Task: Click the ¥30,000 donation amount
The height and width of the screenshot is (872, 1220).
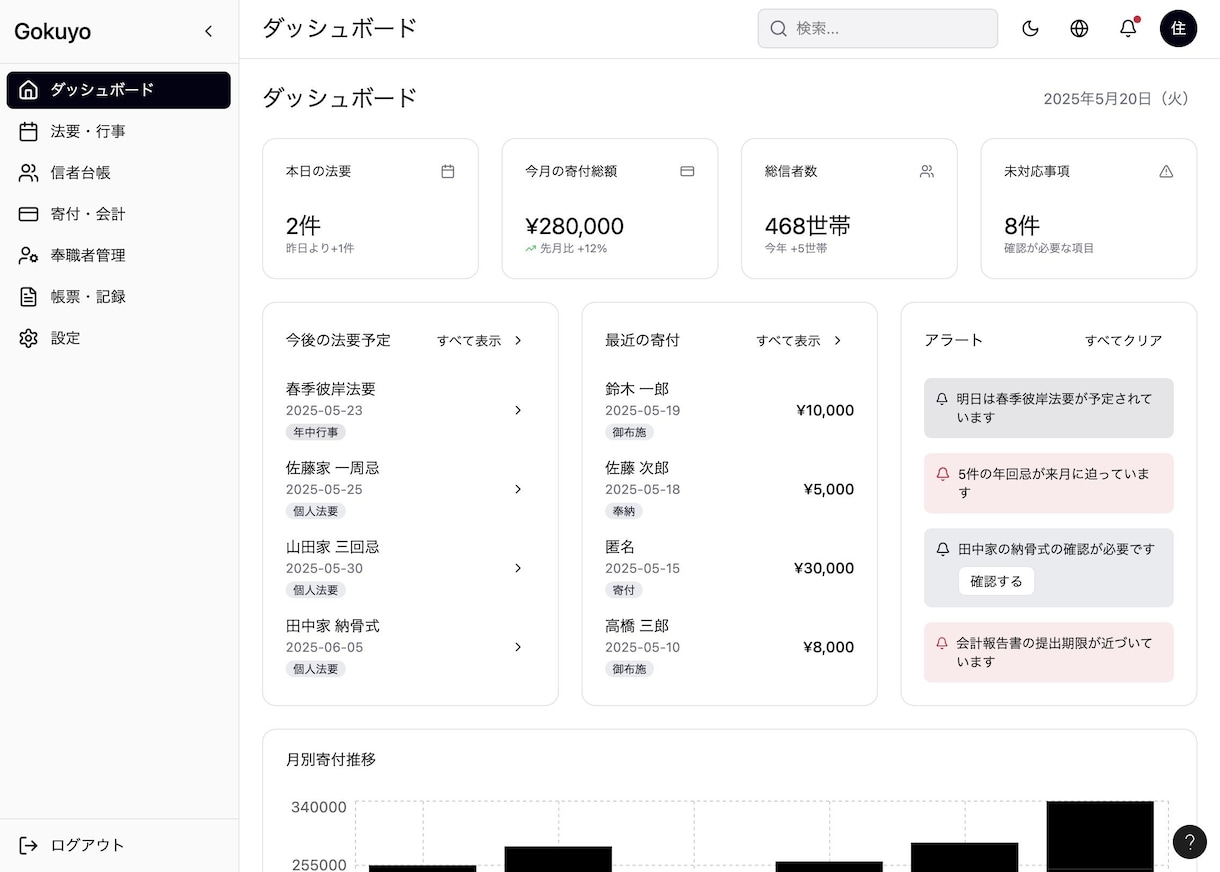Action: tap(824, 568)
